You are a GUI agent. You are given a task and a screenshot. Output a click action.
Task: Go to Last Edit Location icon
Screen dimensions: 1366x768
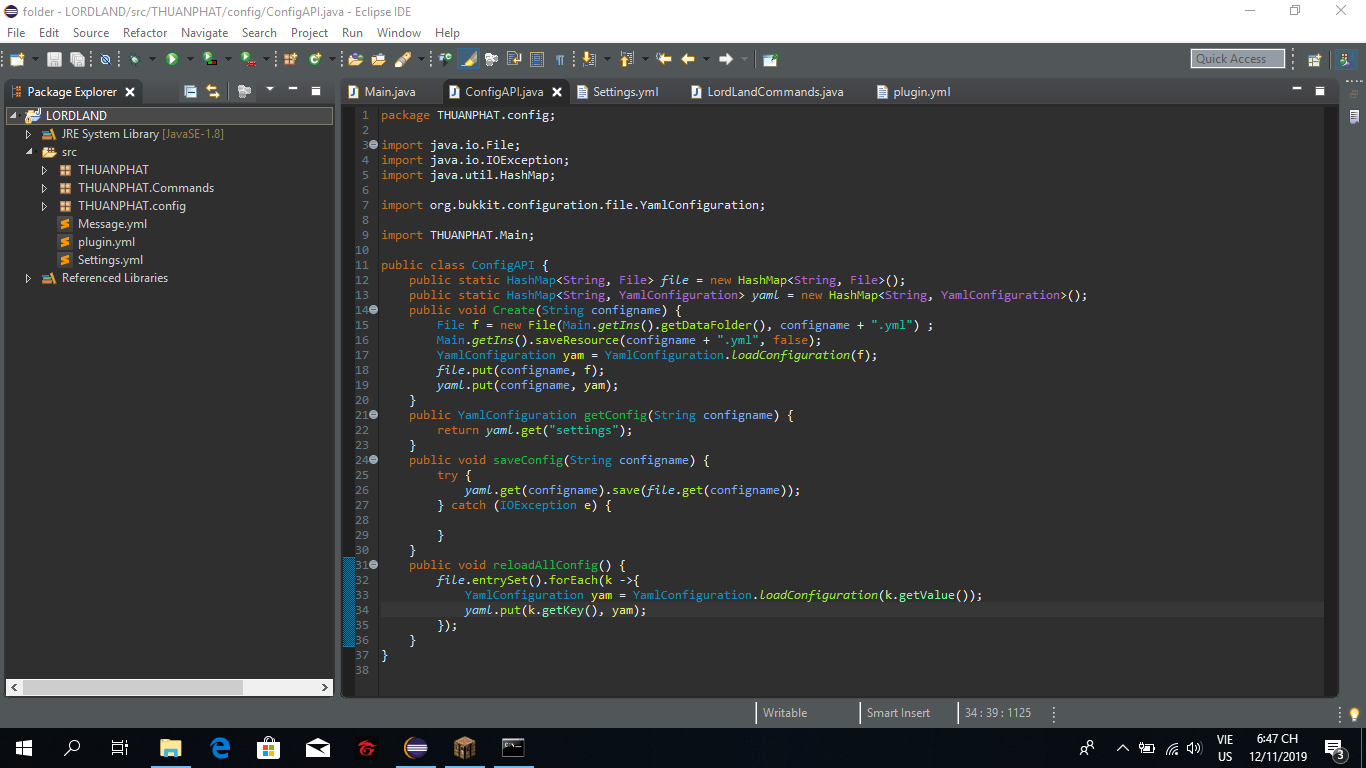664,59
